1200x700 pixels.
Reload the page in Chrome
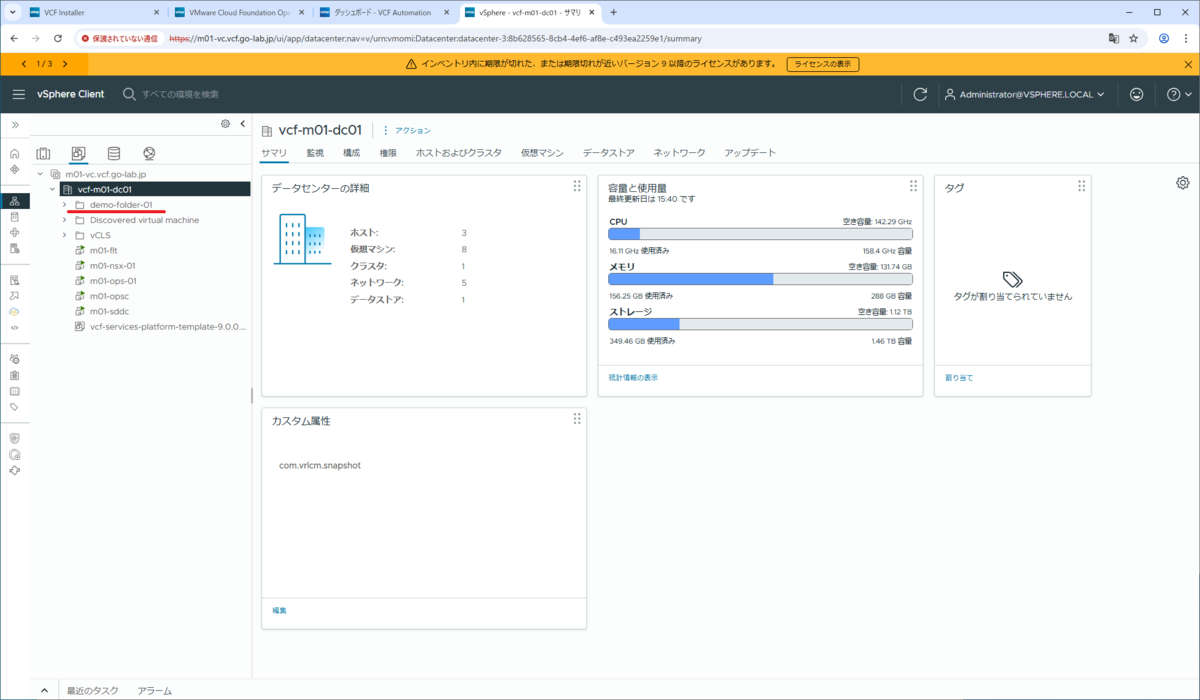(x=58, y=38)
